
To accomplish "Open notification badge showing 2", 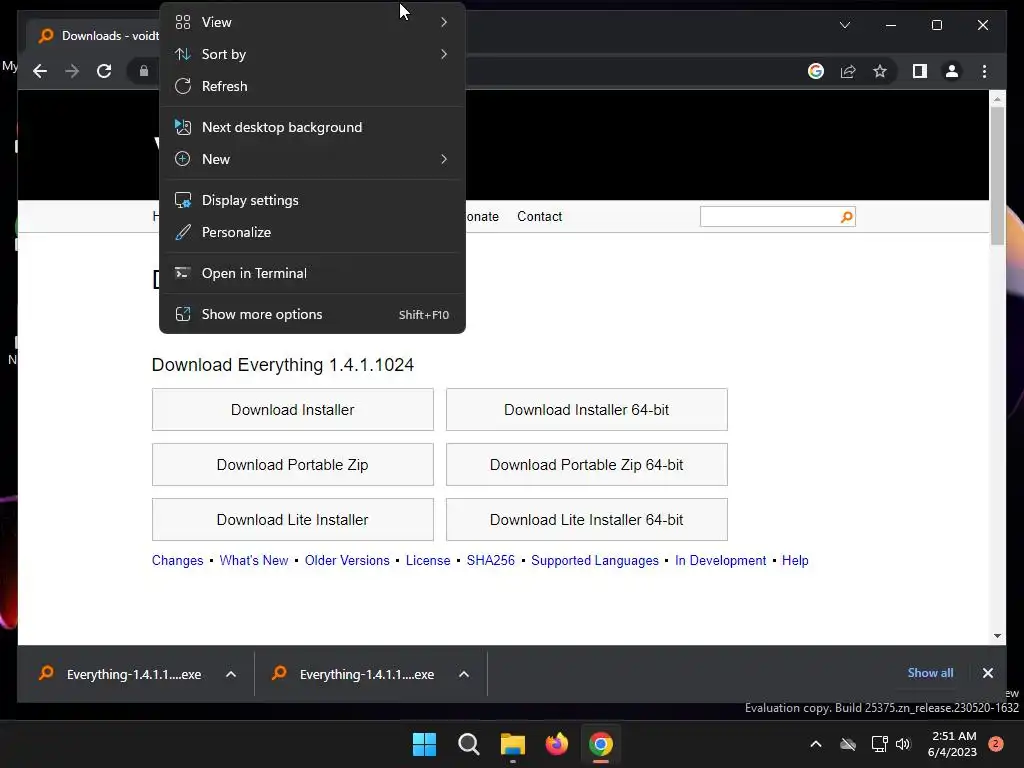I will click(x=996, y=744).
